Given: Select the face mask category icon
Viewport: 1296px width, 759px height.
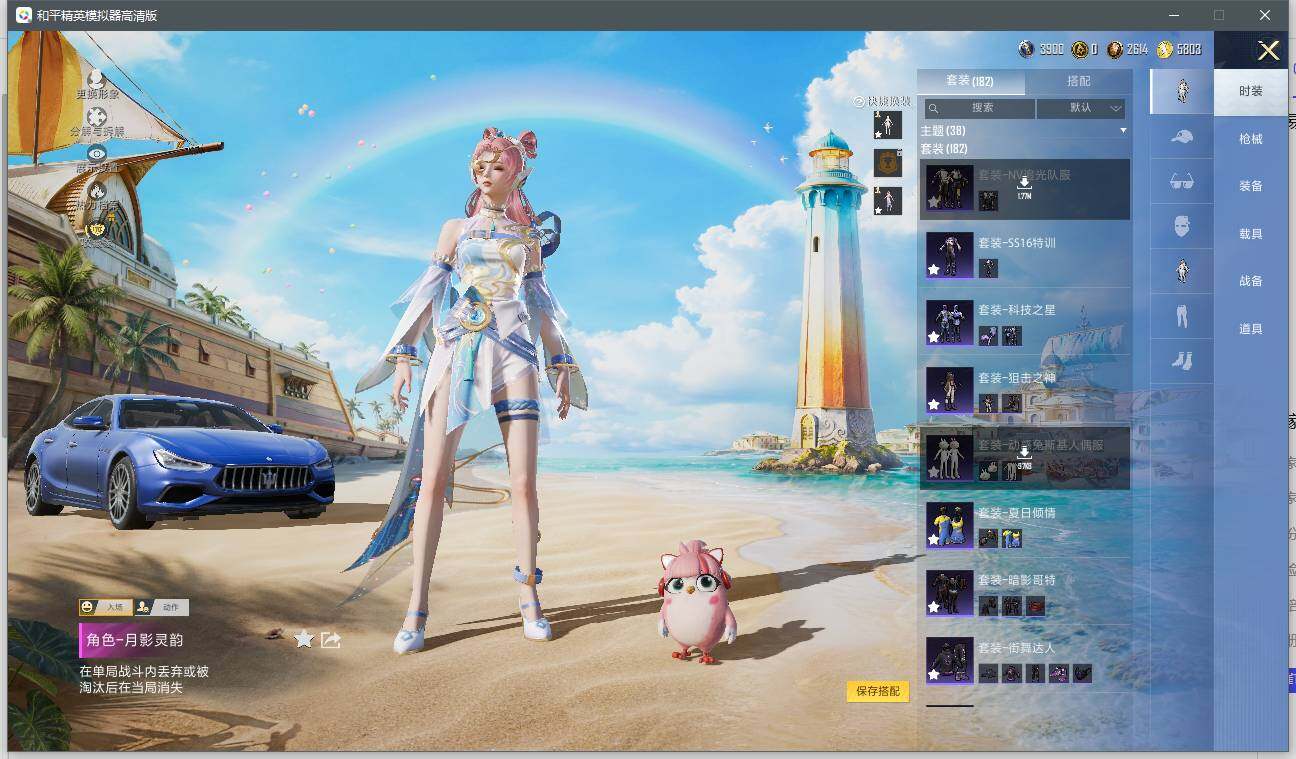Looking at the screenshot, I should (x=1182, y=226).
